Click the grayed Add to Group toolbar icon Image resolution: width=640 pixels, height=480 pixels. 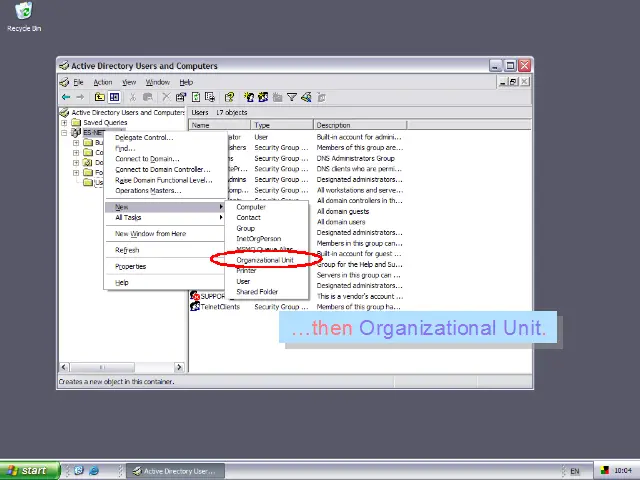322,97
